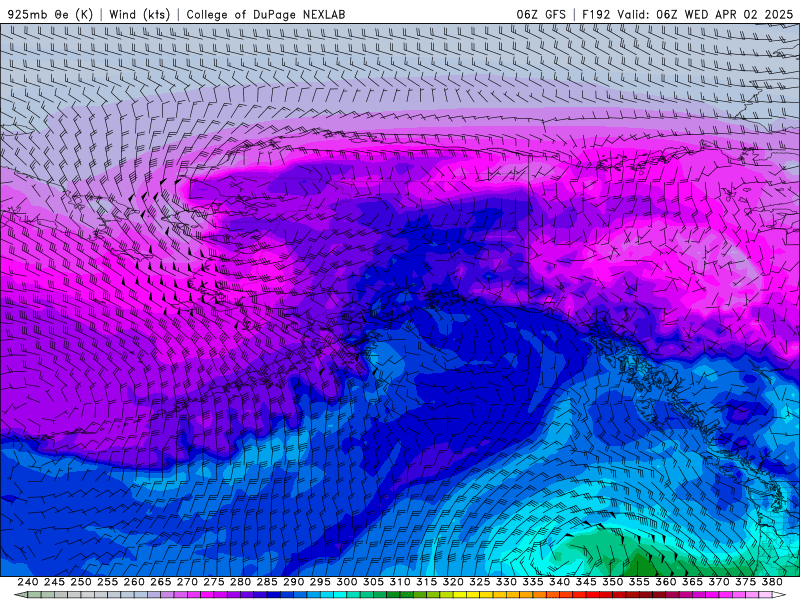Image resolution: width=800 pixels, height=600 pixels.
Task: Click the 240 color scale label
Action: 28,582
